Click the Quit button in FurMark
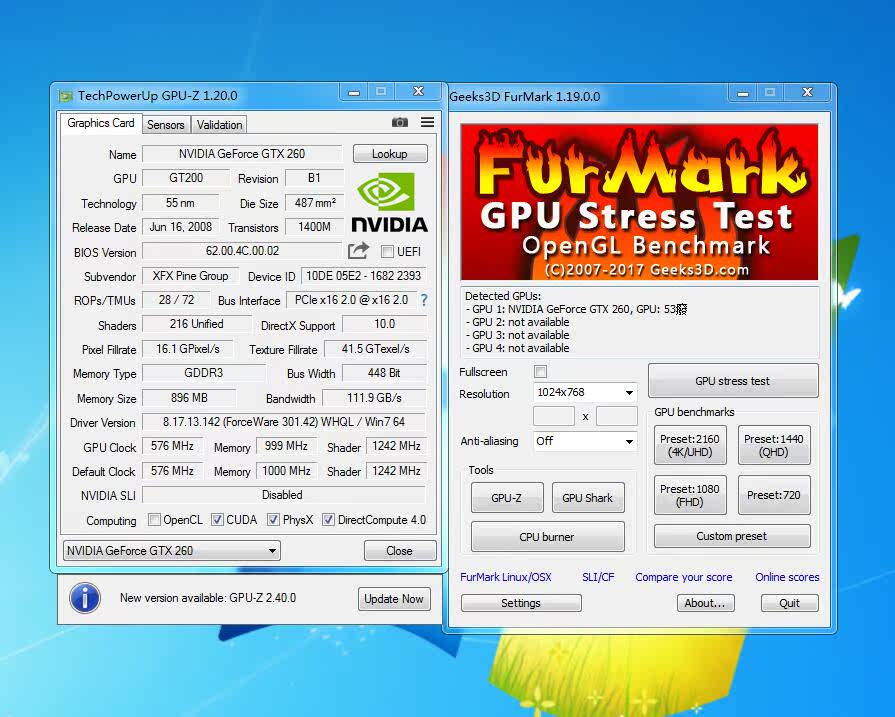The image size is (895, 717). pos(789,603)
